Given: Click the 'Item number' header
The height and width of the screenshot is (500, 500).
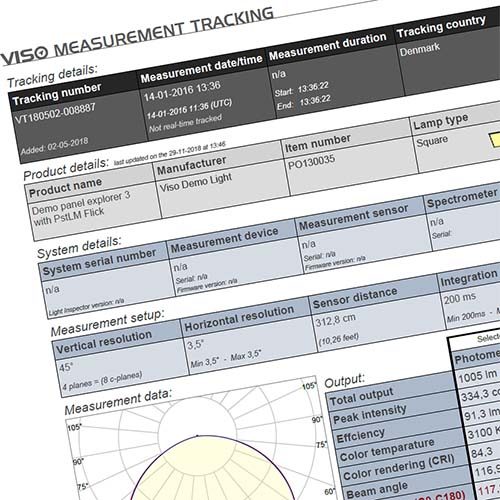Looking at the screenshot, I should (x=318, y=144).
